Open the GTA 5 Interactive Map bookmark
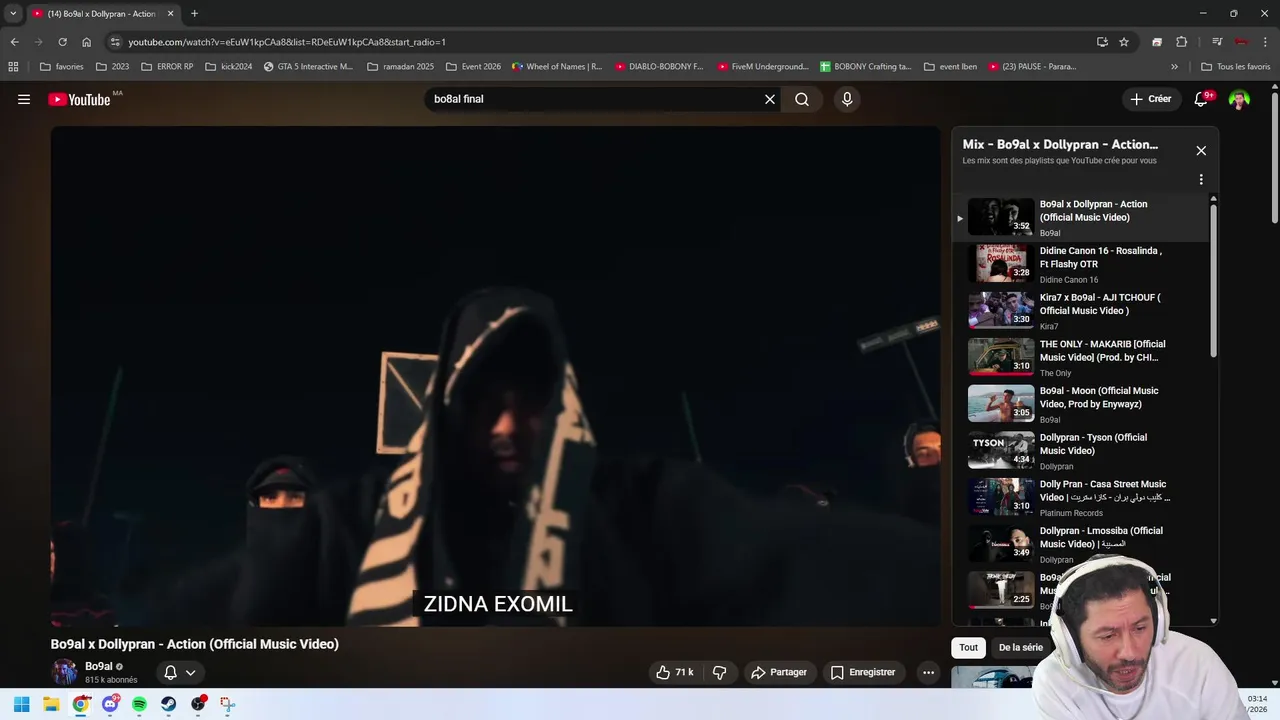 (x=308, y=67)
